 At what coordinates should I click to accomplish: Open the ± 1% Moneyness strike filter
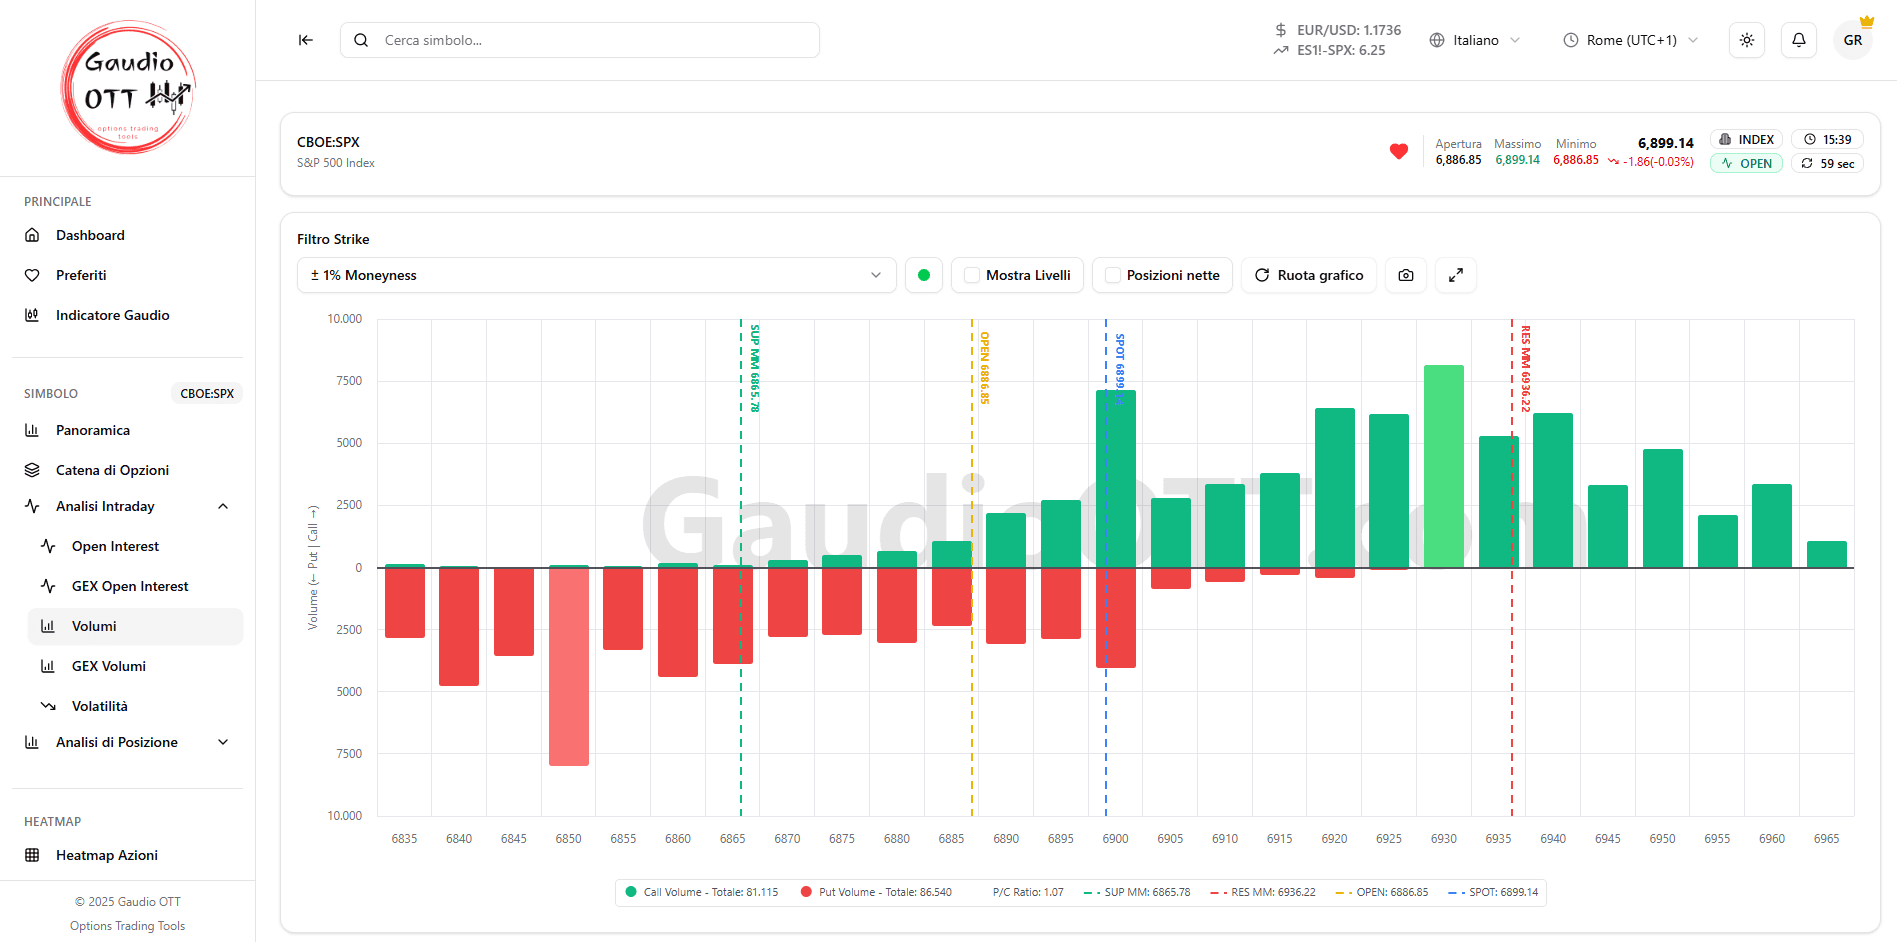coord(596,275)
